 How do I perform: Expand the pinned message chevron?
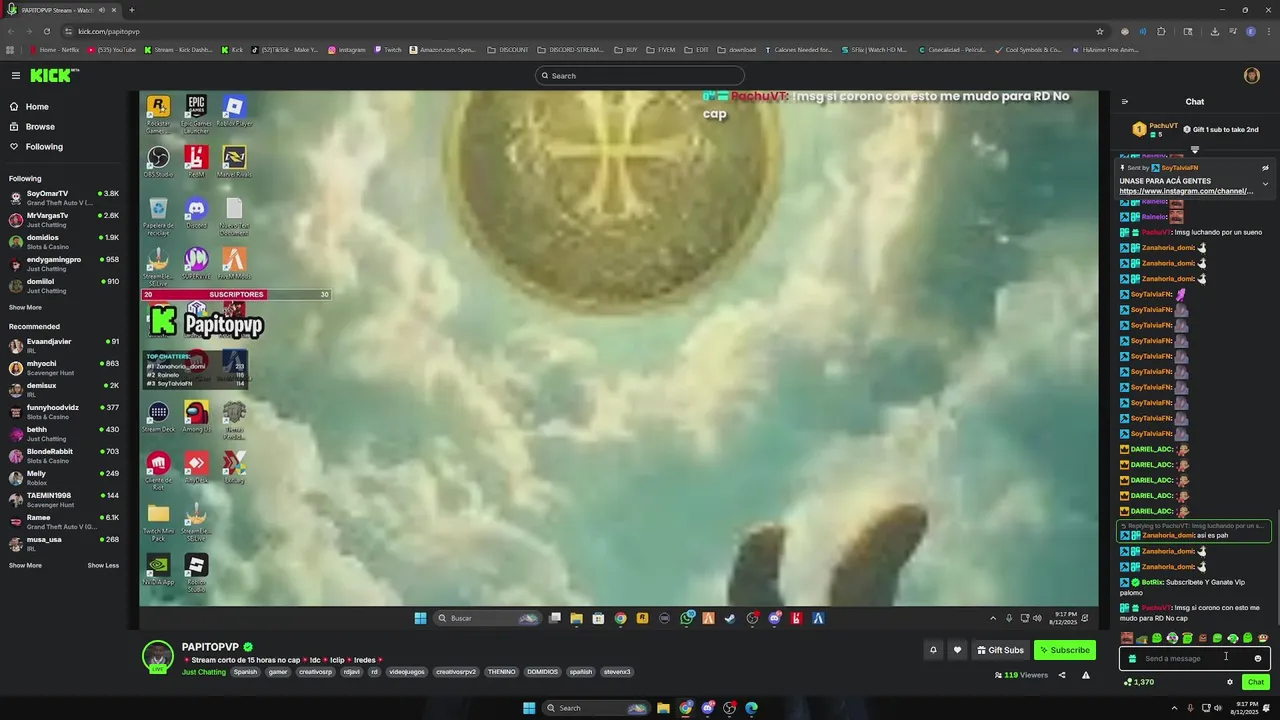coord(1265,184)
